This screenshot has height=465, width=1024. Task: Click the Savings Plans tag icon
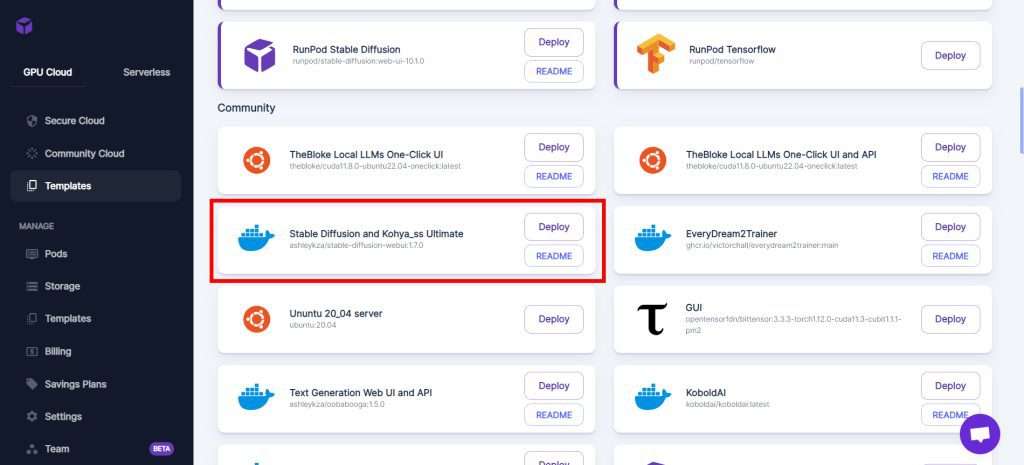(32, 384)
